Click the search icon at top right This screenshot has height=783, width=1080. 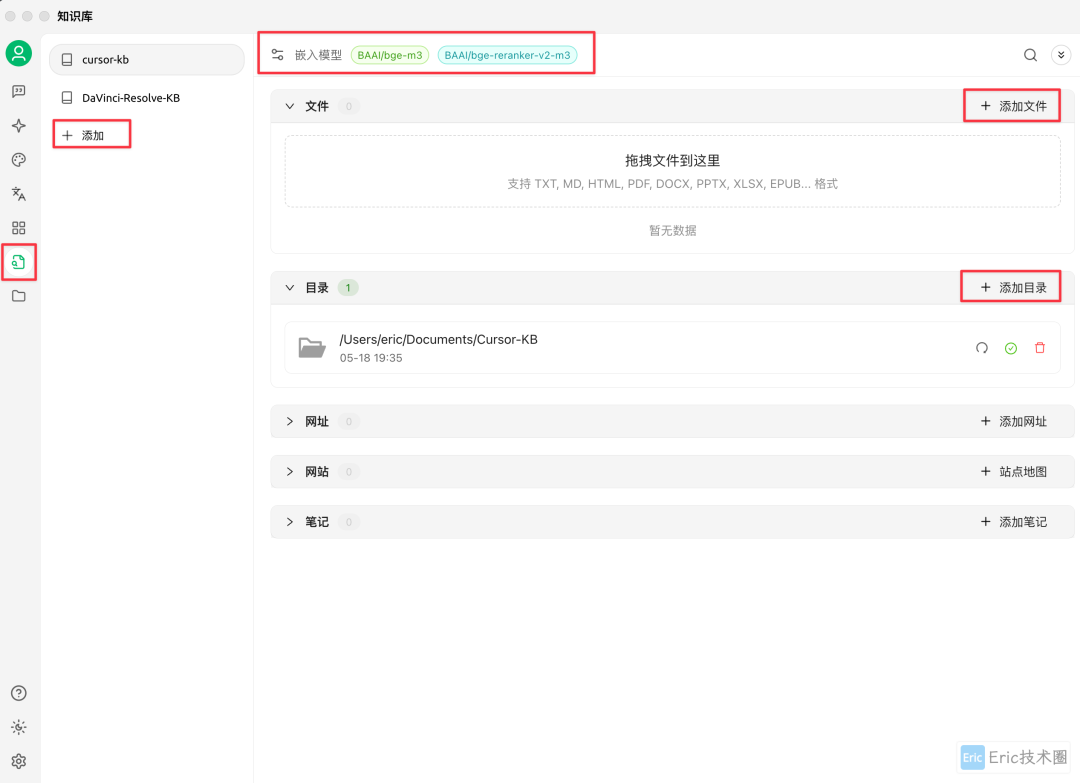1030,55
